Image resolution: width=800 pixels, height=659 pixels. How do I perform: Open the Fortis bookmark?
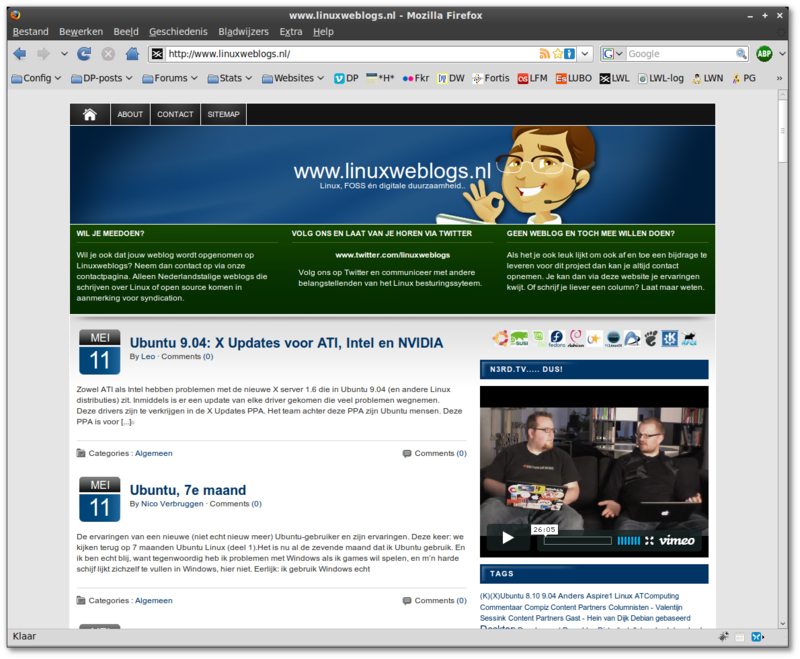pos(491,78)
